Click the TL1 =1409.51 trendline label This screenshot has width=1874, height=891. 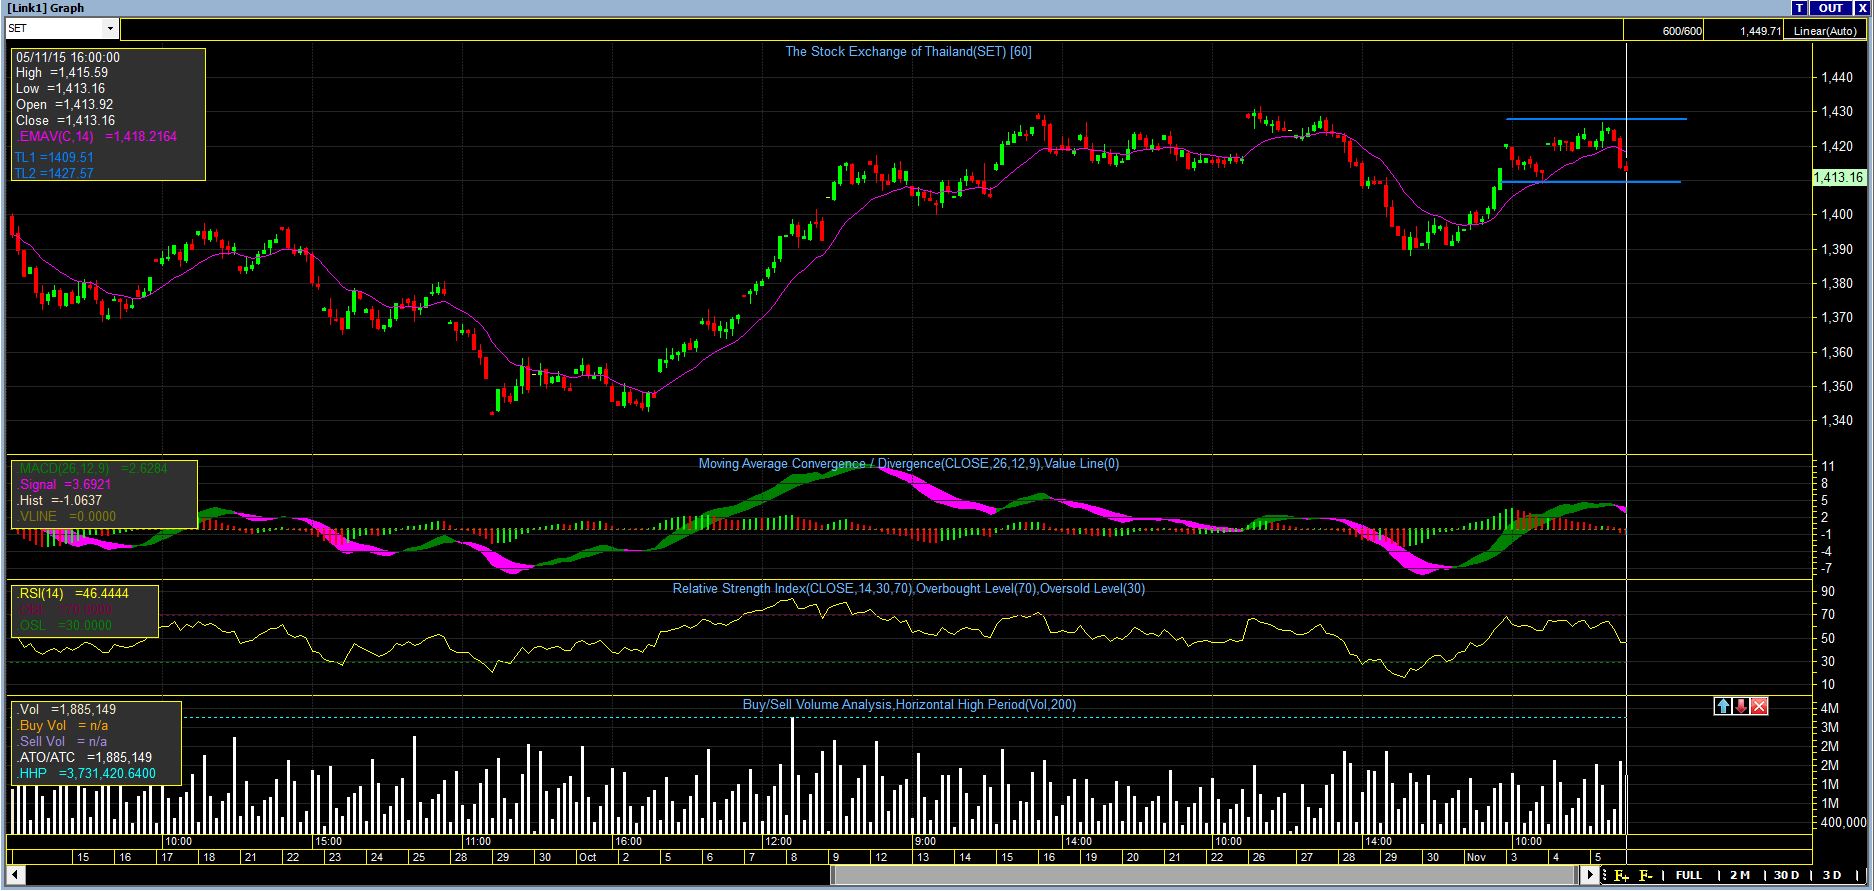pos(54,158)
